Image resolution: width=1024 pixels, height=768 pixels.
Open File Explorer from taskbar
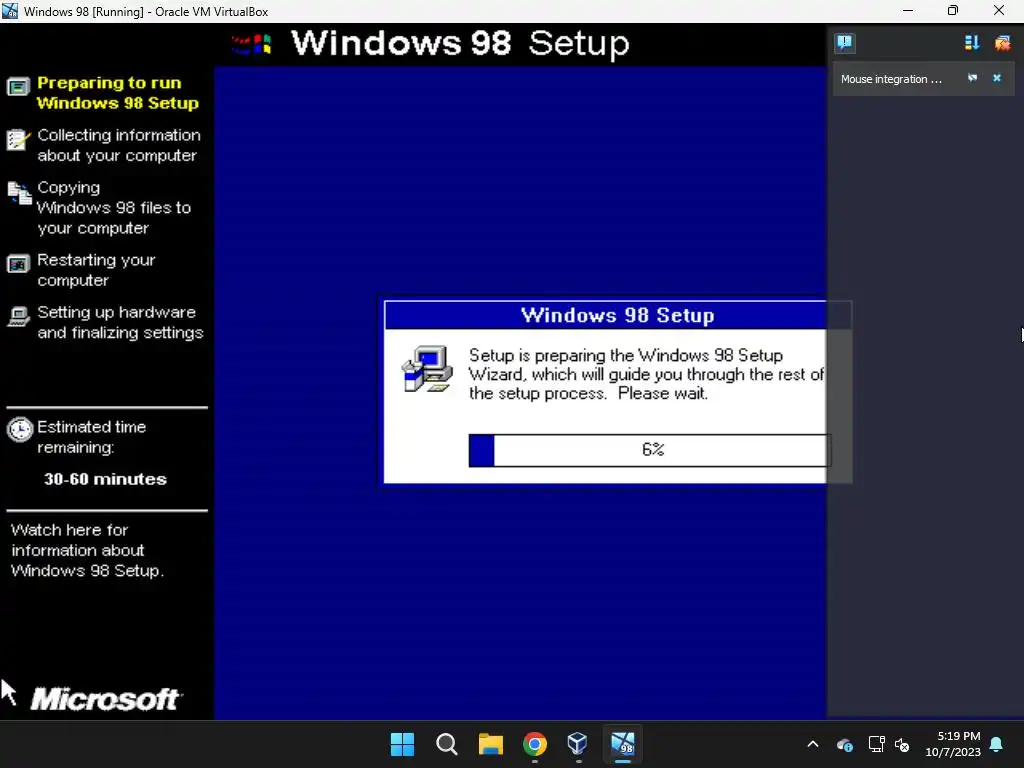click(490, 744)
